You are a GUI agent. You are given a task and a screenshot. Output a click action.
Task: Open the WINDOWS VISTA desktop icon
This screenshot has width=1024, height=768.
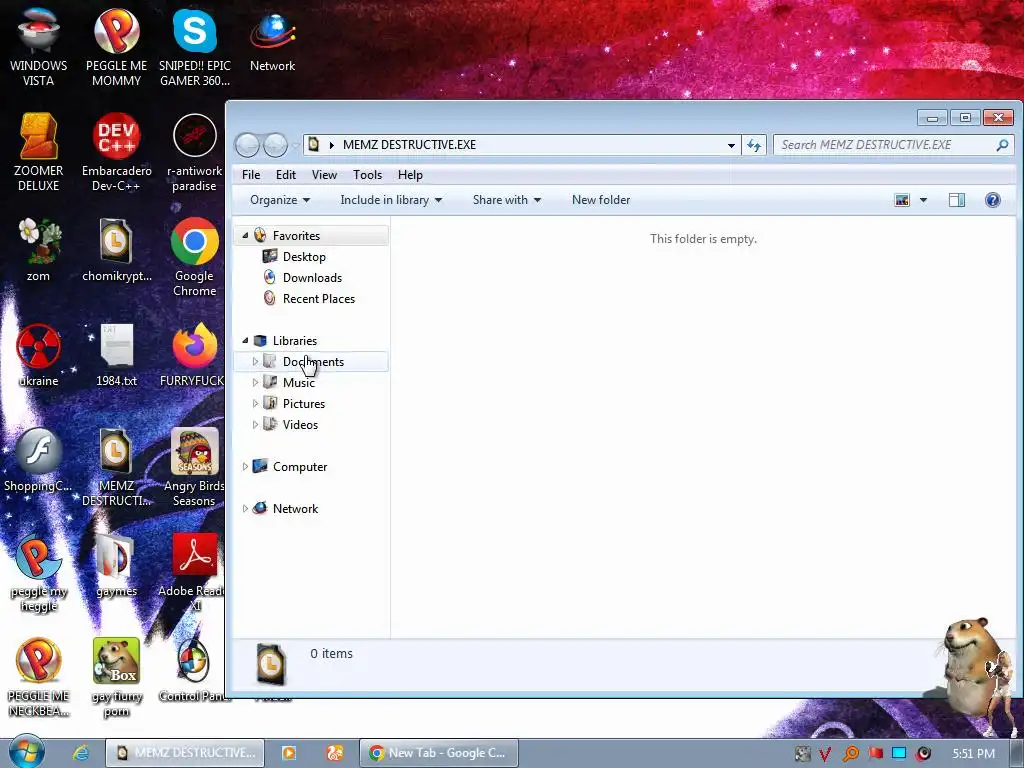39,47
